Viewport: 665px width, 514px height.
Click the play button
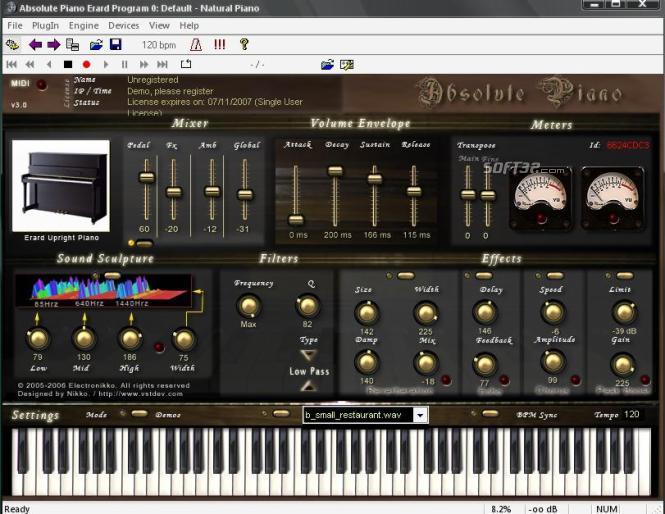(106, 64)
